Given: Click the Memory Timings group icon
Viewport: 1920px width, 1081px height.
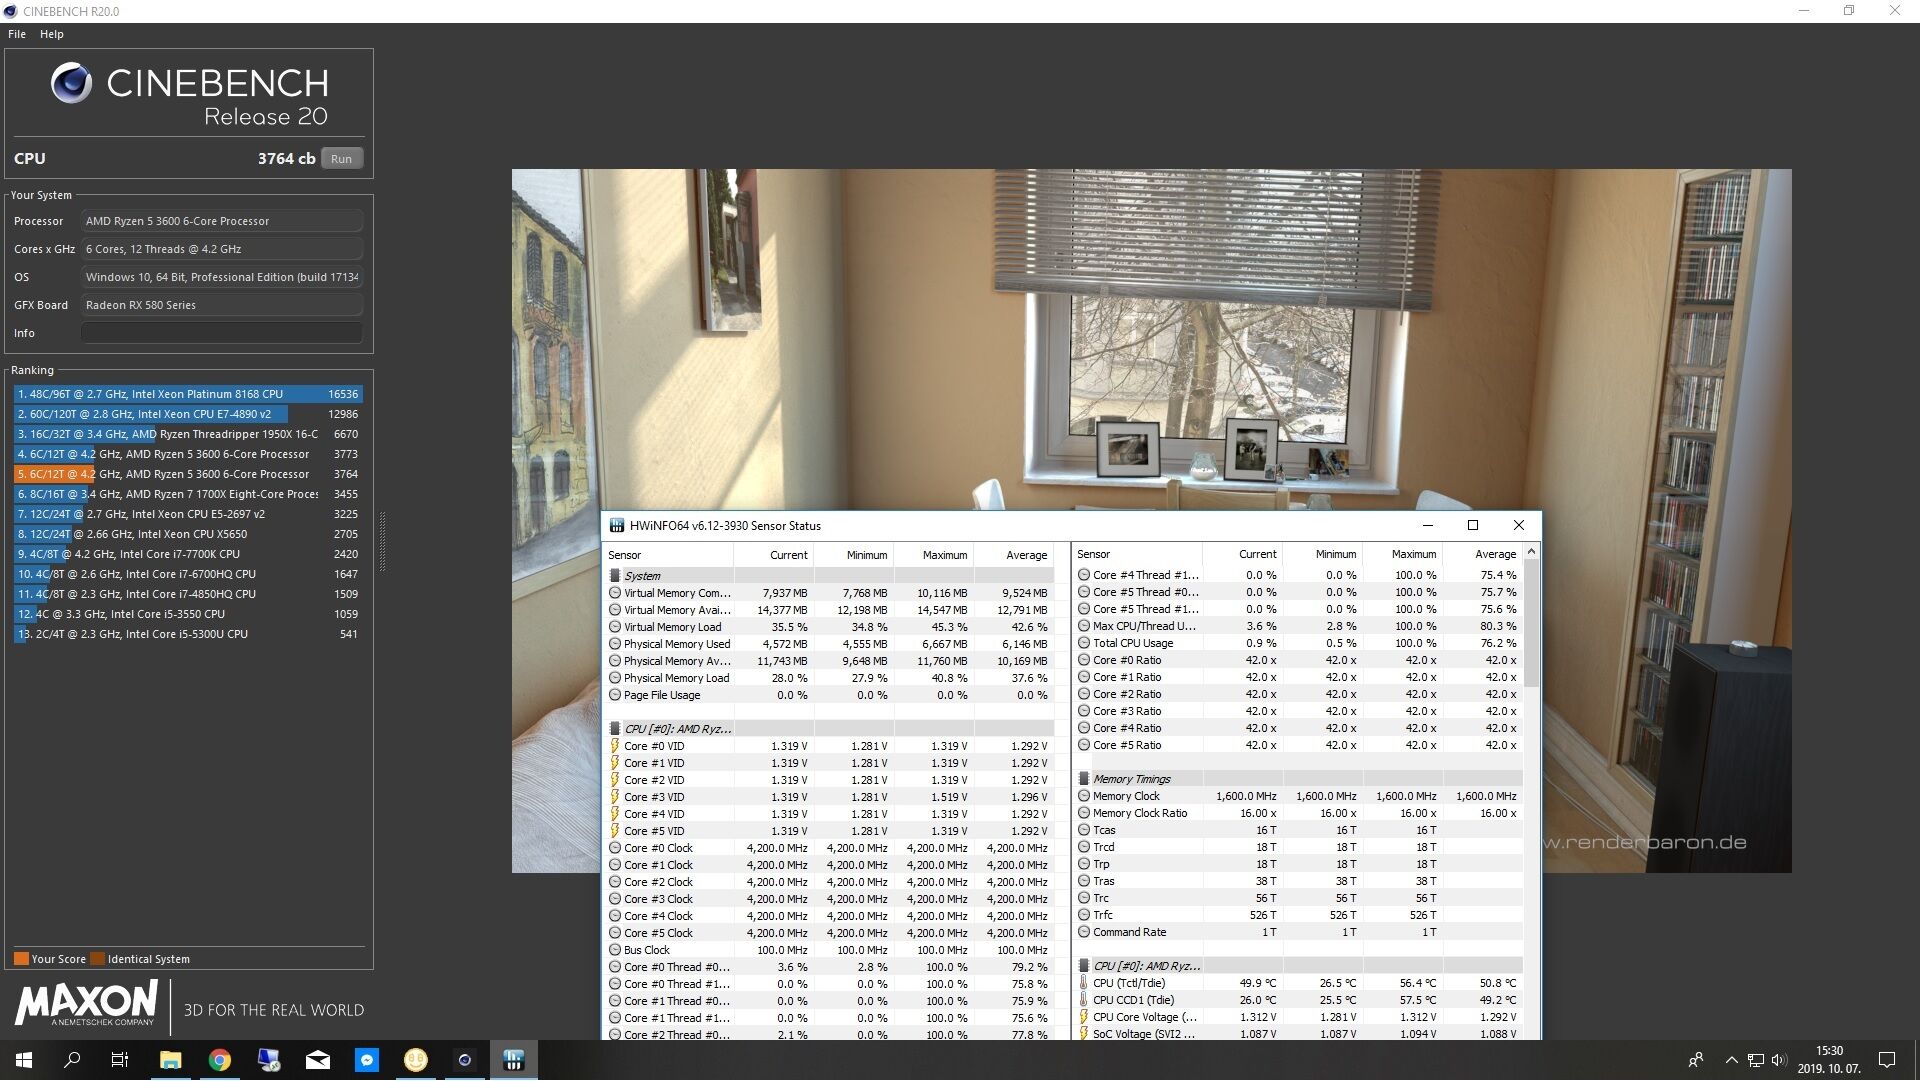Looking at the screenshot, I should (x=1083, y=779).
